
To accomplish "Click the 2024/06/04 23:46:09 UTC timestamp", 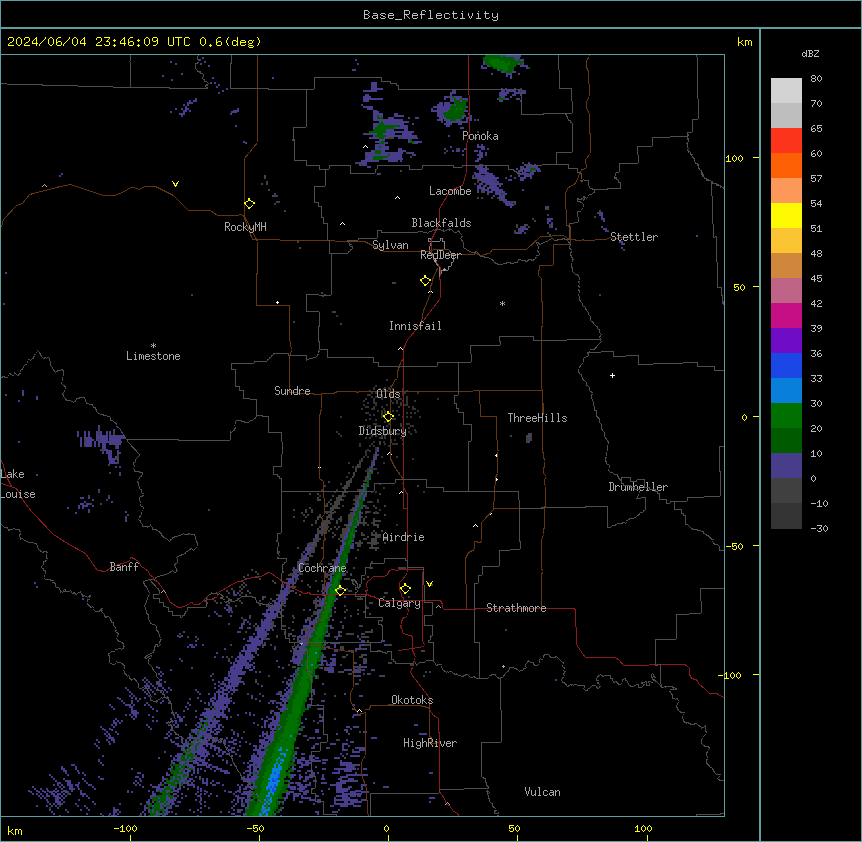I will (98, 42).
